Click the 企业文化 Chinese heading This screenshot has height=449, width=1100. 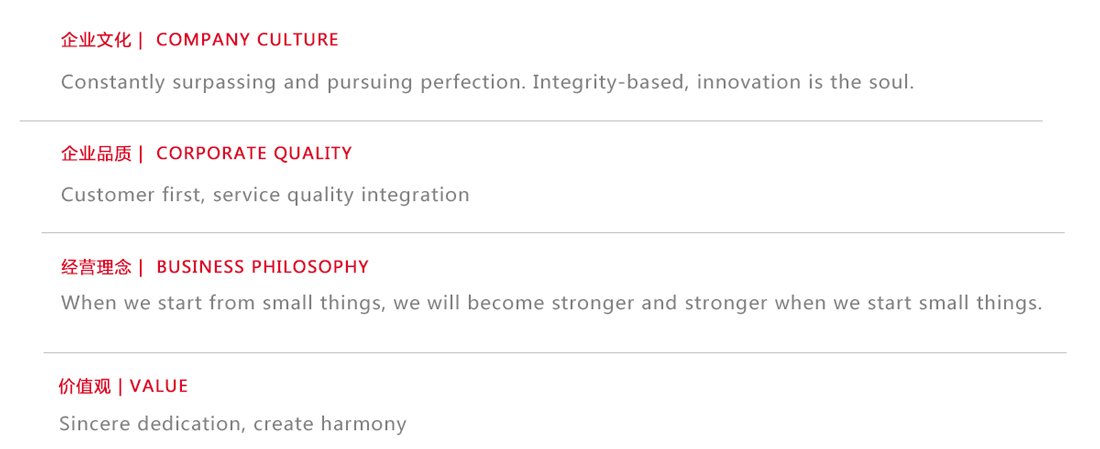[96, 40]
